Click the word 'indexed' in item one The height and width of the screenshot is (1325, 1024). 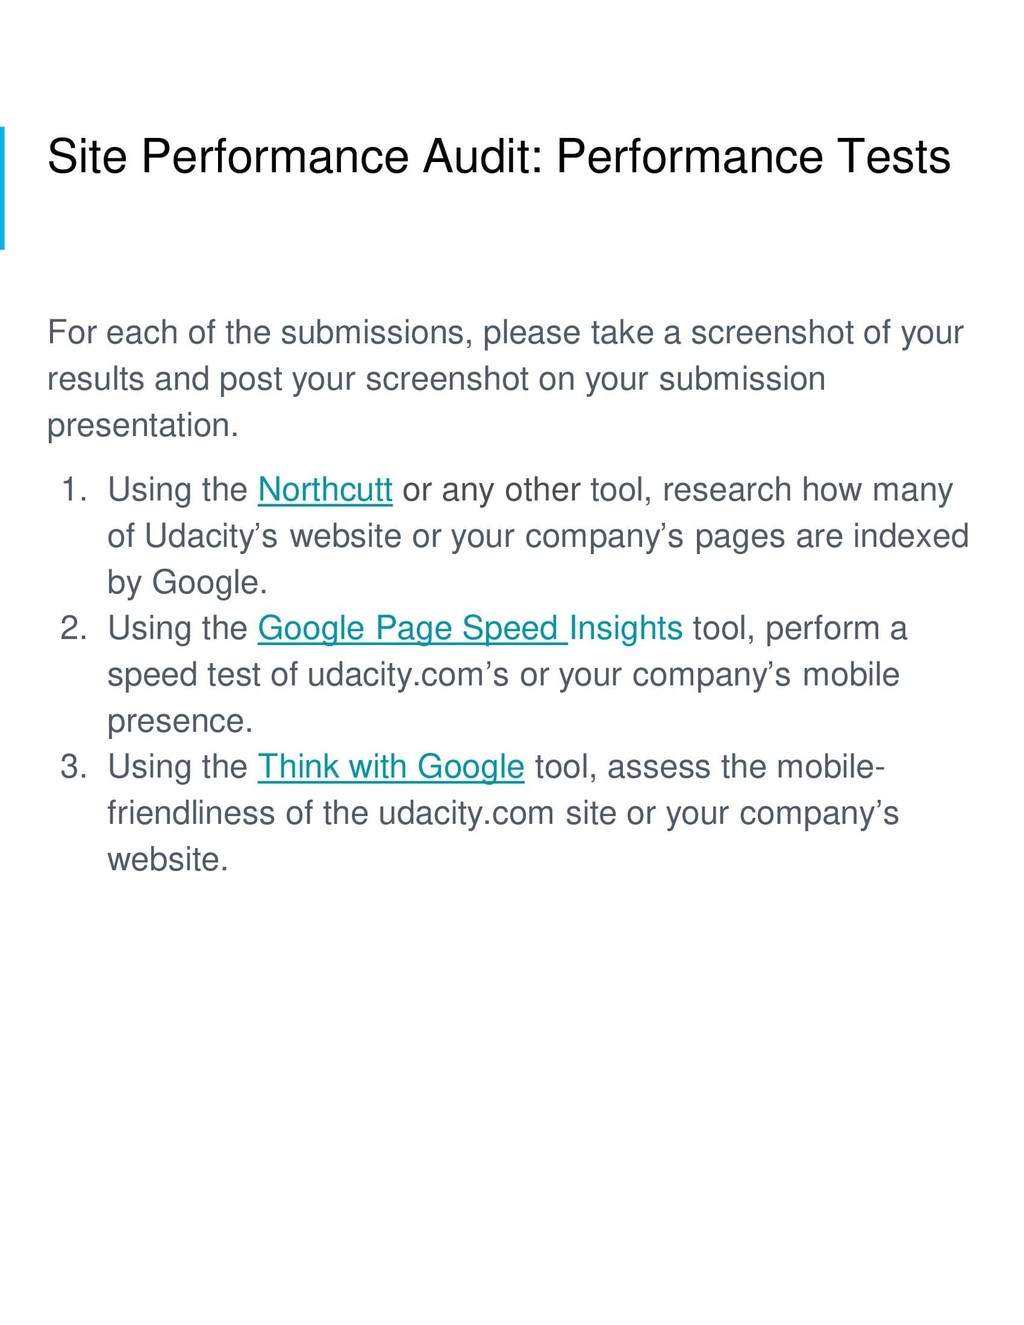point(910,536)
